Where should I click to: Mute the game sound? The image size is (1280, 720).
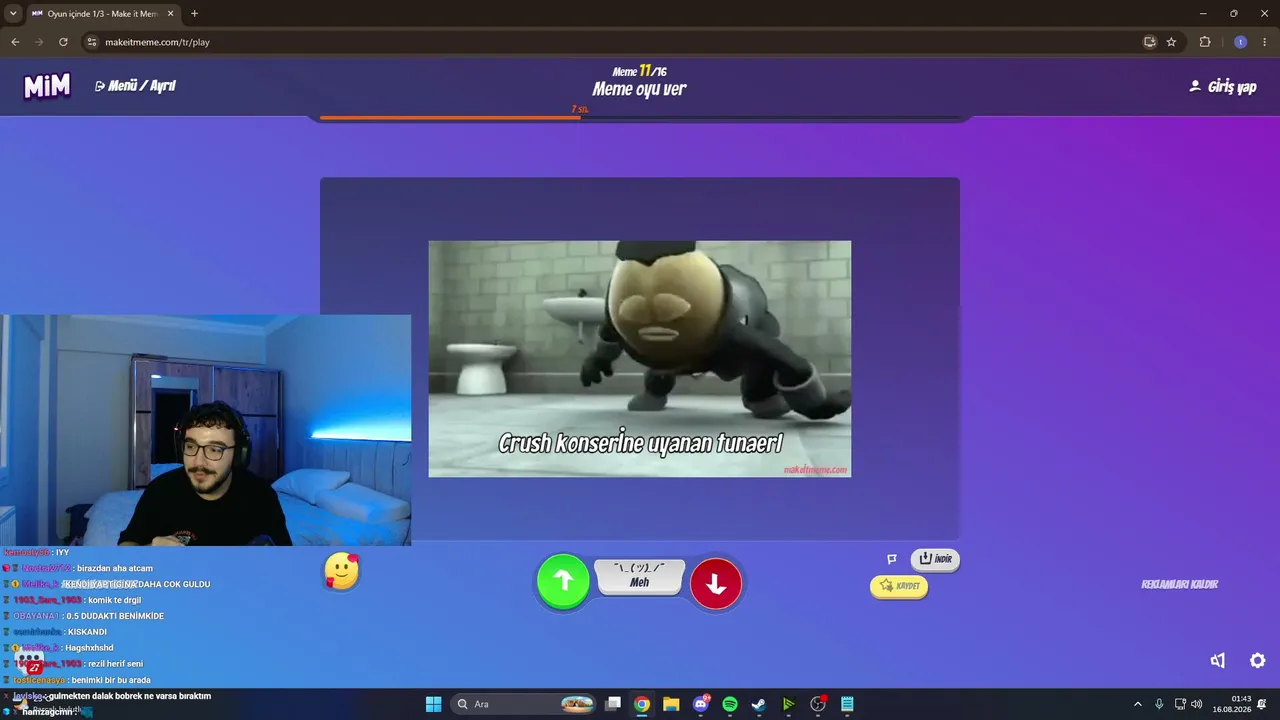tap(1218, 661)
